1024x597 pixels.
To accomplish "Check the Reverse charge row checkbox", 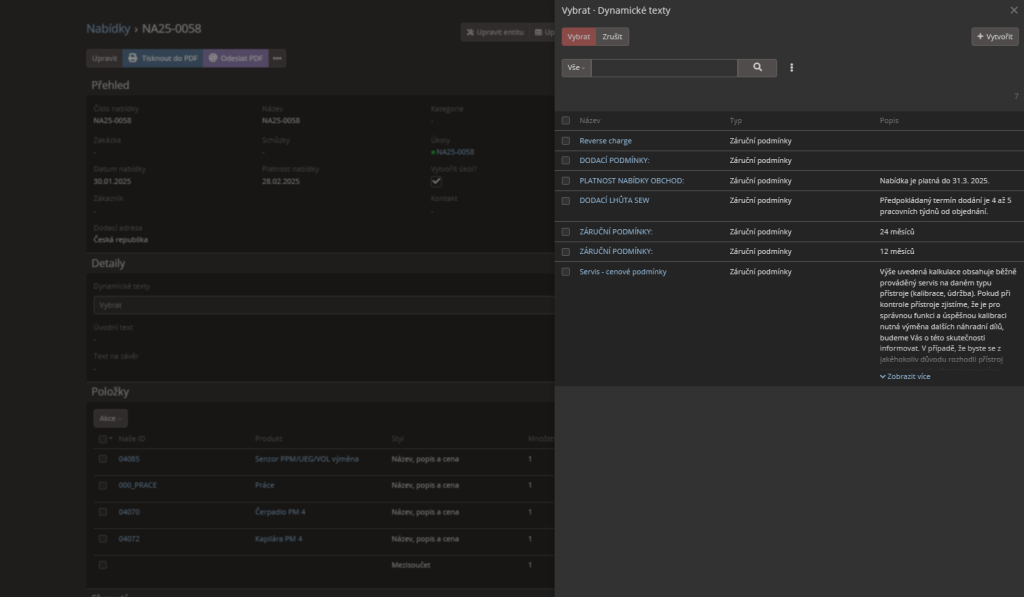I will click(x=566, y=141).
